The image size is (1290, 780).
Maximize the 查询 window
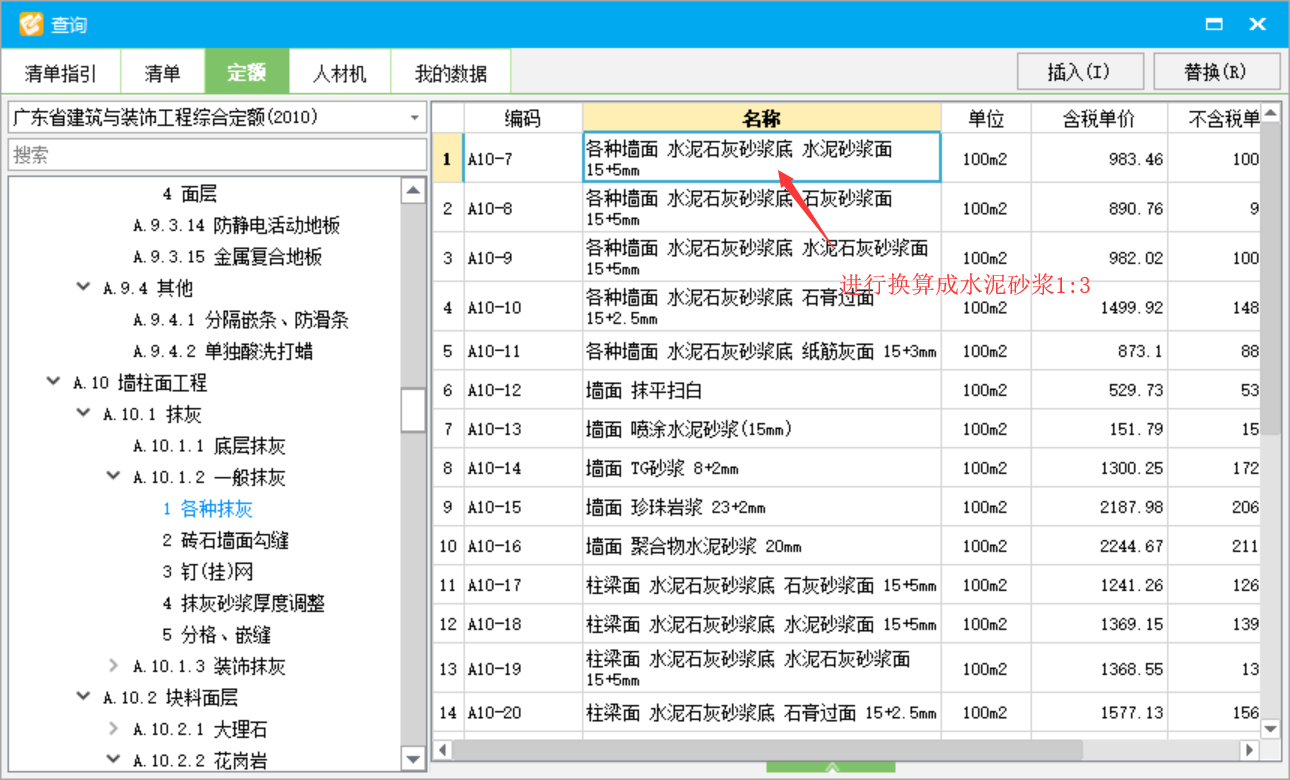(x=1214, y=24)
